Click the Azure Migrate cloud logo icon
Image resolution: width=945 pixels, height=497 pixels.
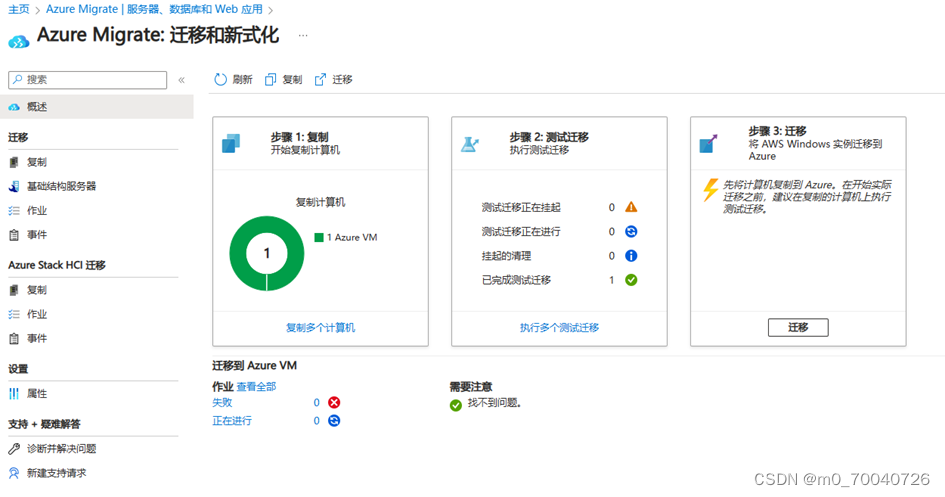tap(19, 42)
